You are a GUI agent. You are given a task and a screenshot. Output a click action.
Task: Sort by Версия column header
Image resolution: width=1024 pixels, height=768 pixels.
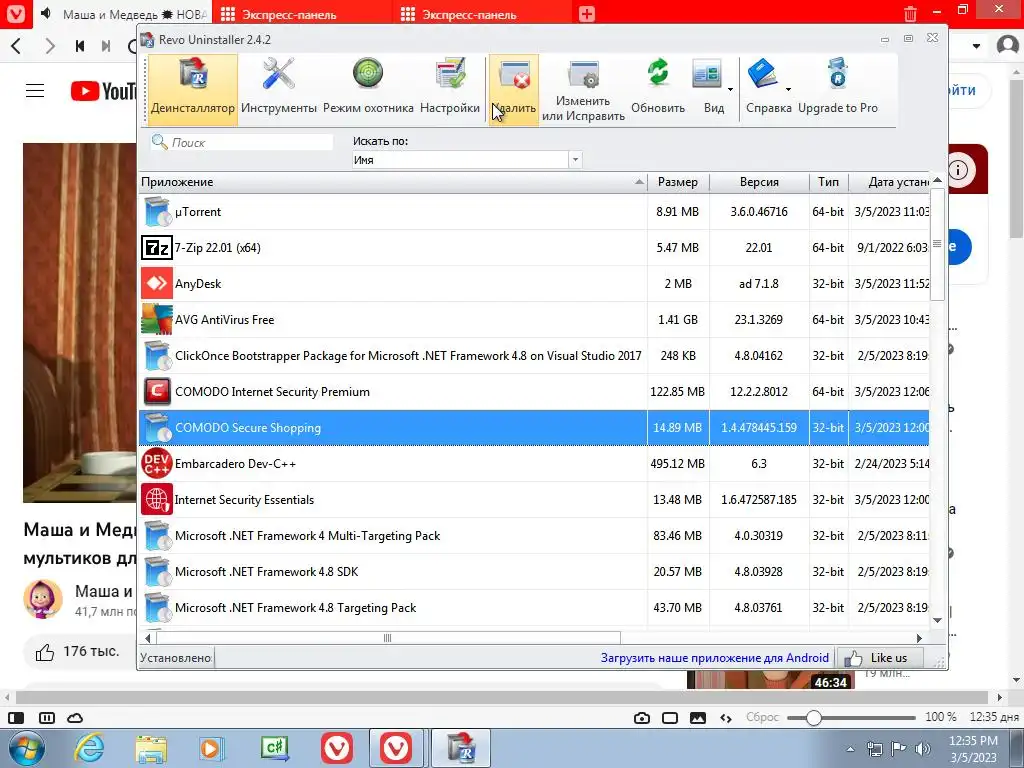[x=759, y=182]
